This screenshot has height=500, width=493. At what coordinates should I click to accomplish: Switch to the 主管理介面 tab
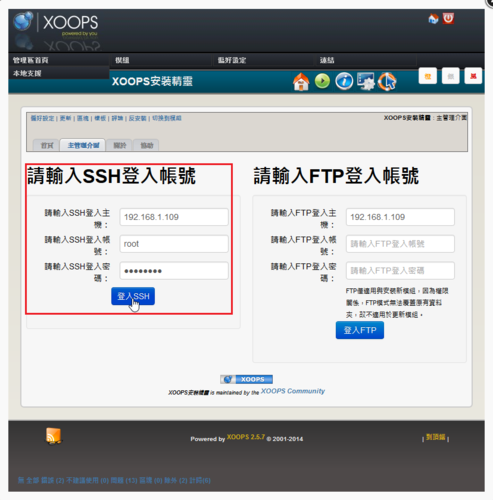point(83,145)
